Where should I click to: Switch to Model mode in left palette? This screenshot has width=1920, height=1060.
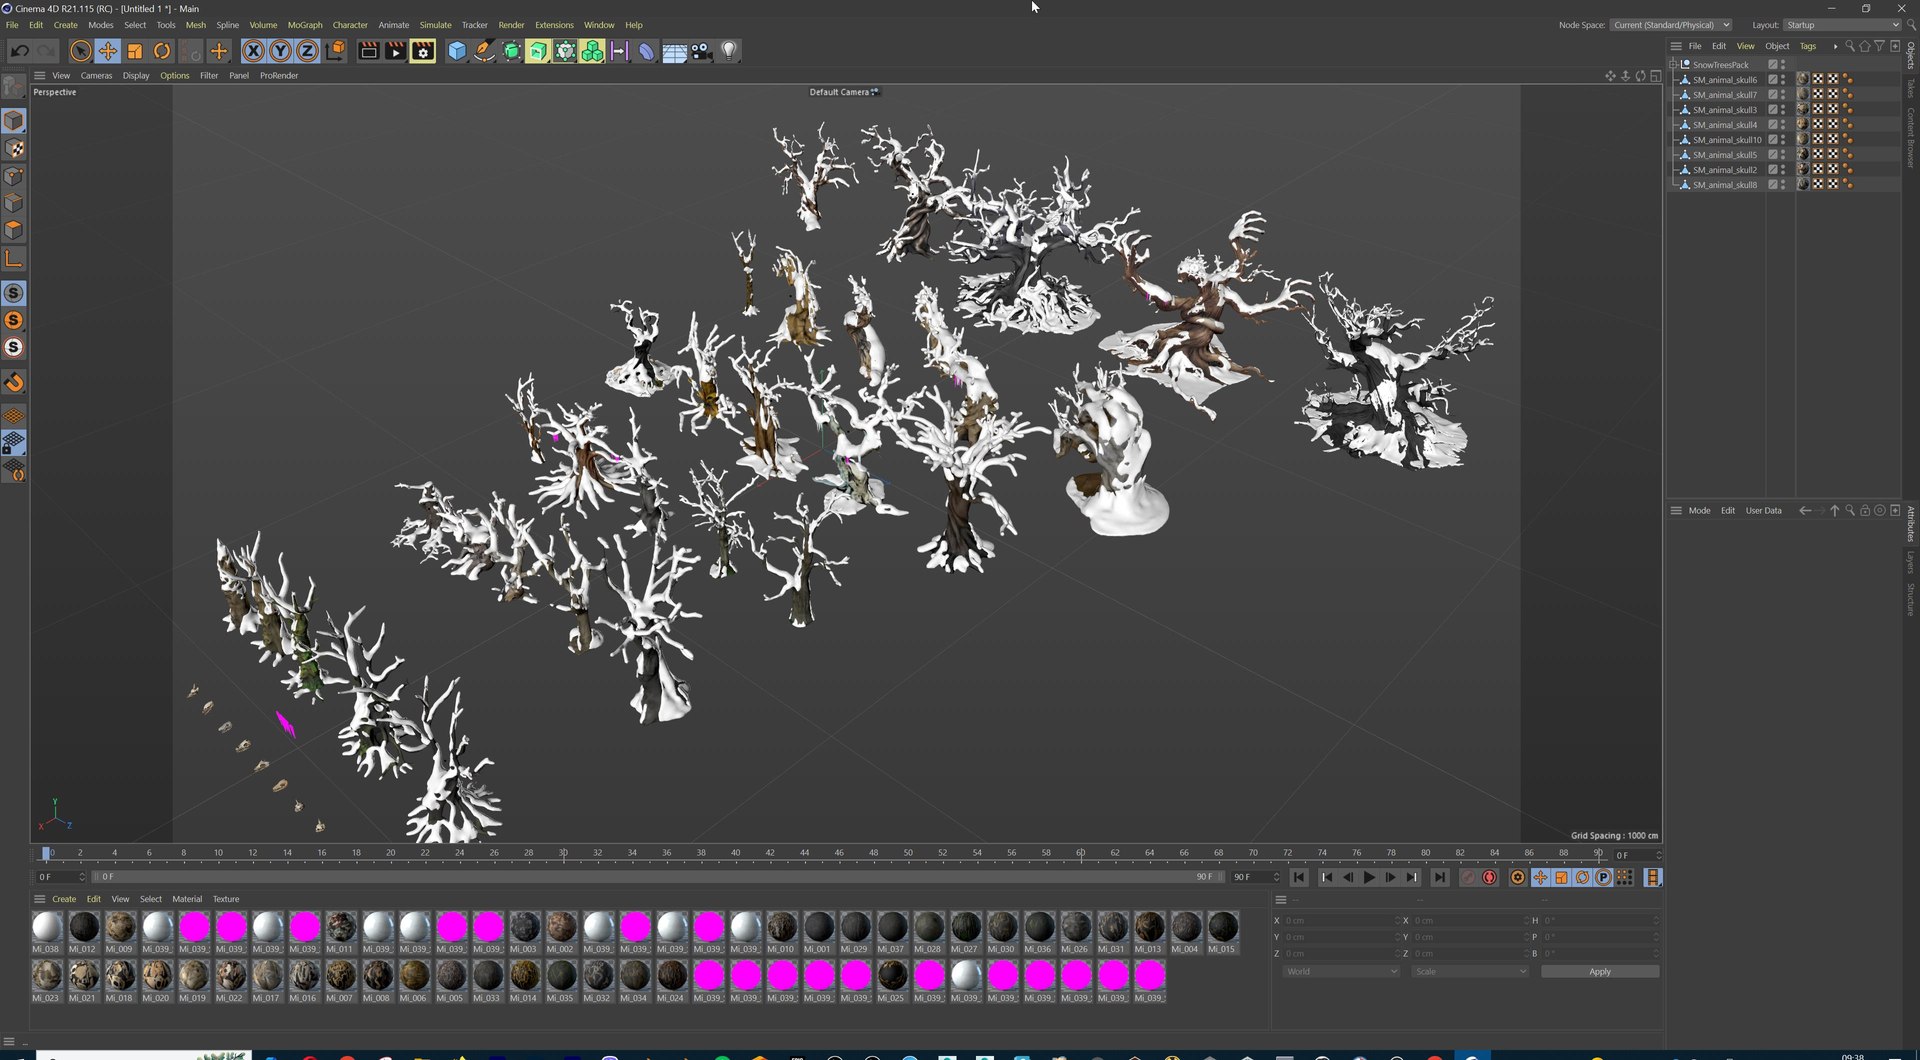(x=14, y=121)
